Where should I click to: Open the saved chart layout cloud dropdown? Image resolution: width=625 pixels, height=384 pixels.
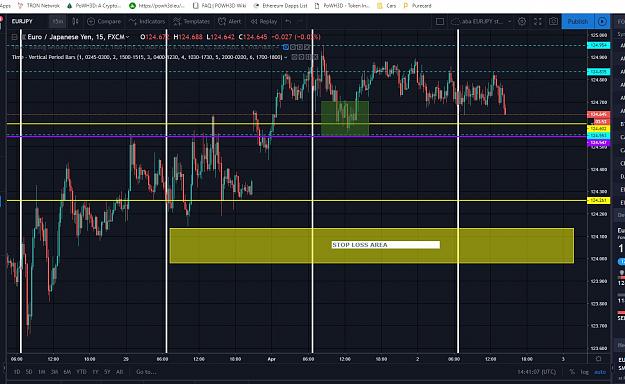click(481, 21)
